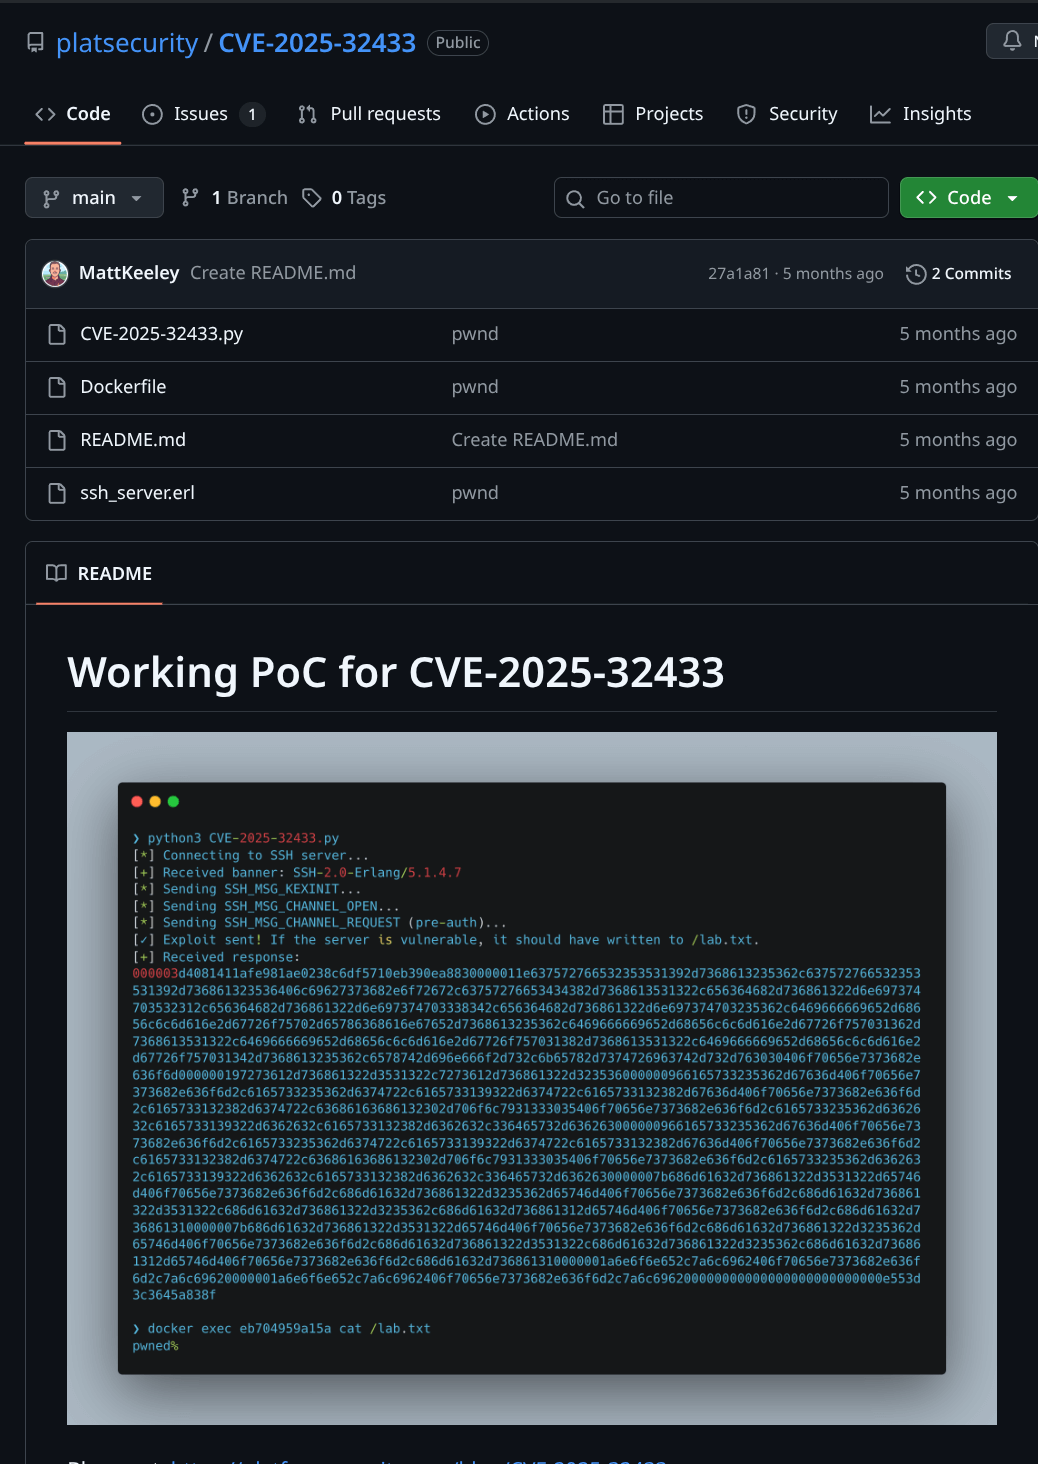Open the Pull requests tab
The height and width of the screenshot is (1464, 1038).
tap(369, 114)
